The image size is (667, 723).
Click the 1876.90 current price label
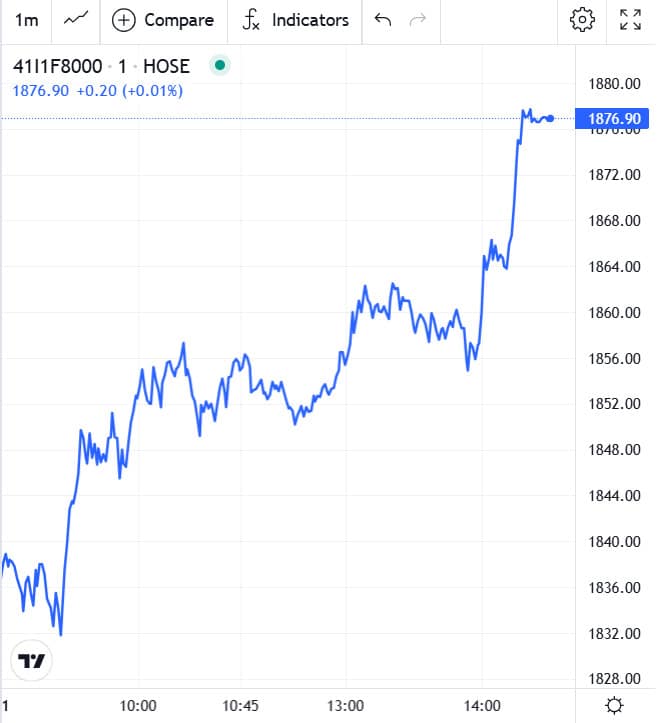click(x=612, y=119)
